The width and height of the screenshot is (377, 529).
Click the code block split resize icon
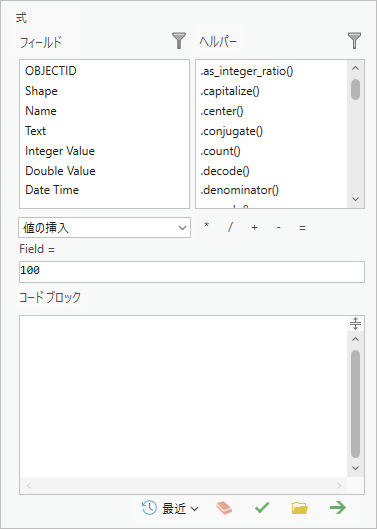[355, 324]
